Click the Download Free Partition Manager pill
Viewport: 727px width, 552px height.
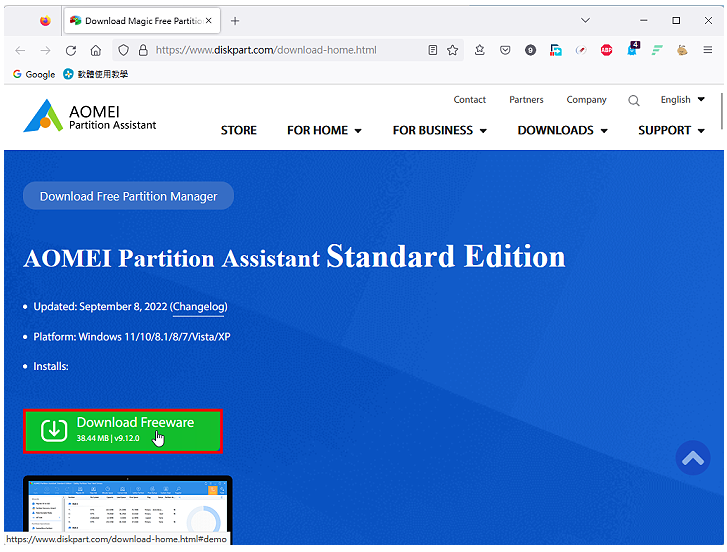(x=128, y=196)
